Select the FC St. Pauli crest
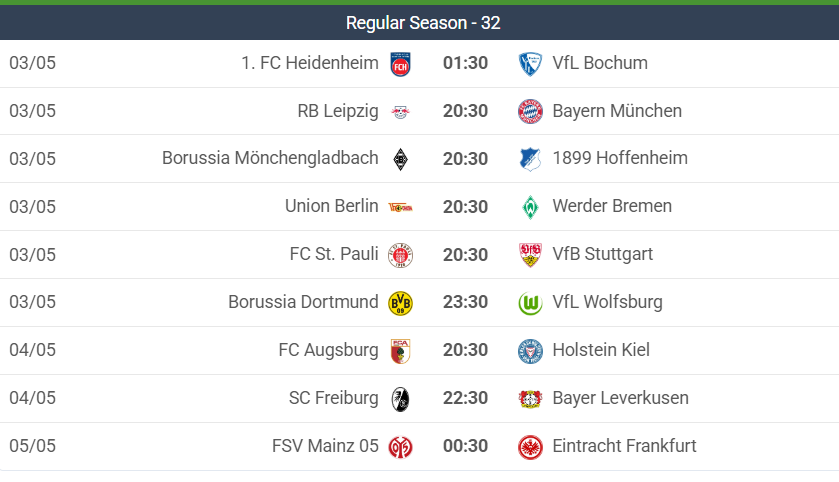839x482 pixels. click(x=400, y=255)
